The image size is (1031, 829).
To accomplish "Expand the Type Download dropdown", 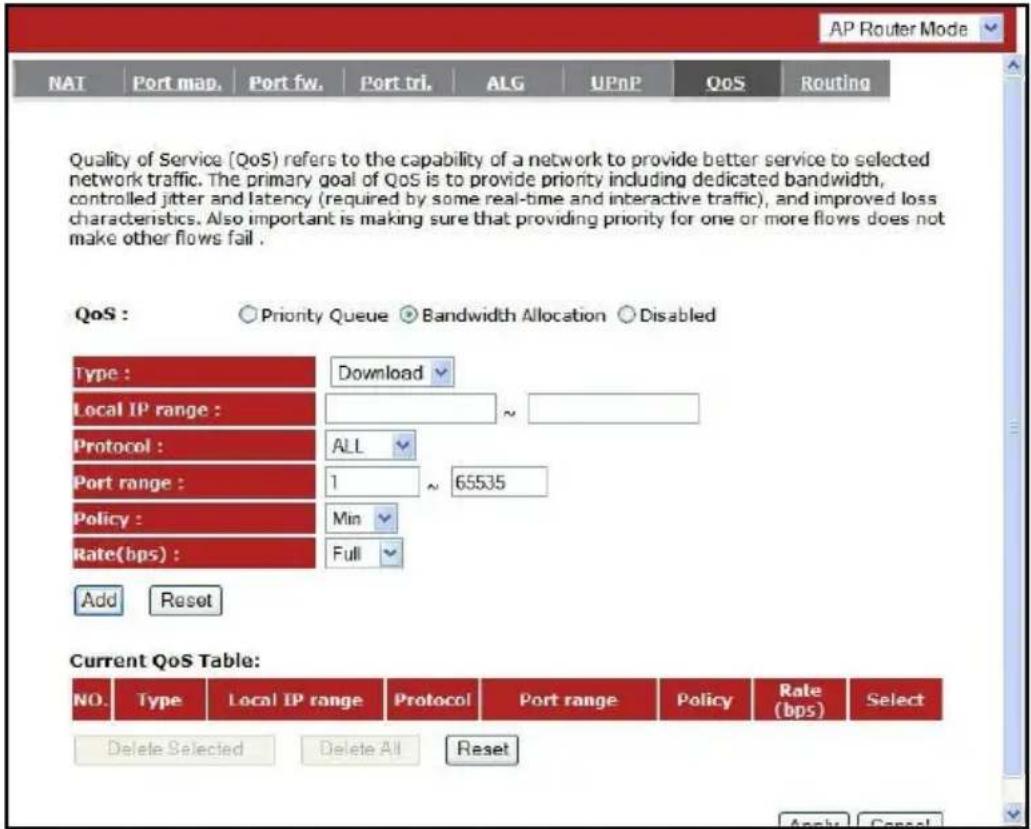I will (392, 373).
